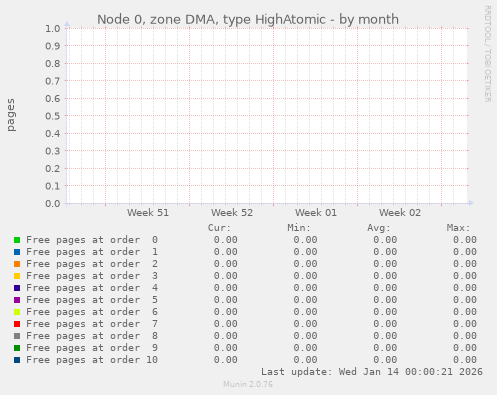Select 'Free pages at order 1' label
The image size is (497, 395).
pyautogui.click(x=92, y=252)
